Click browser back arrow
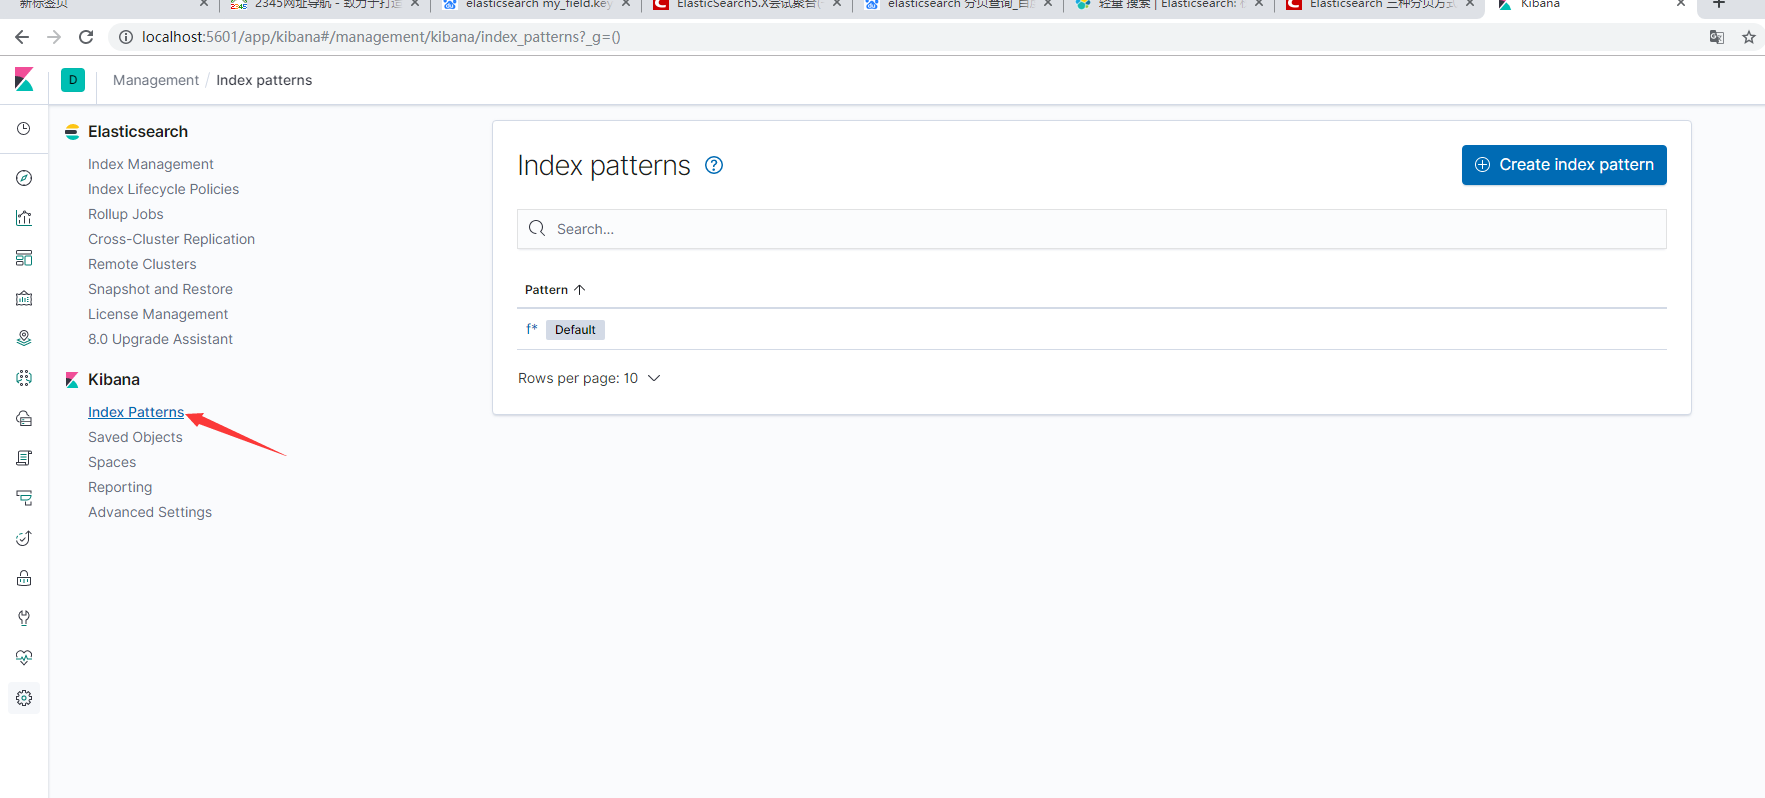 click(x=22, y=37)
